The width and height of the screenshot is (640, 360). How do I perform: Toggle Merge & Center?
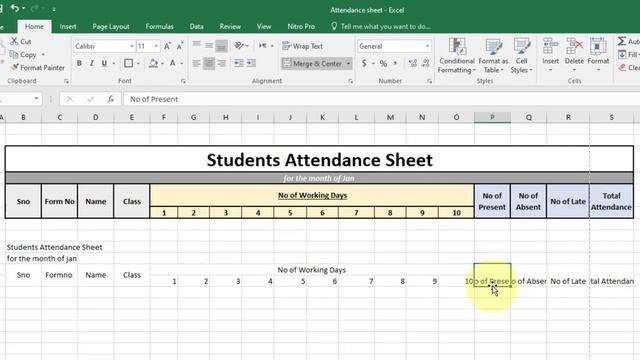313,63
